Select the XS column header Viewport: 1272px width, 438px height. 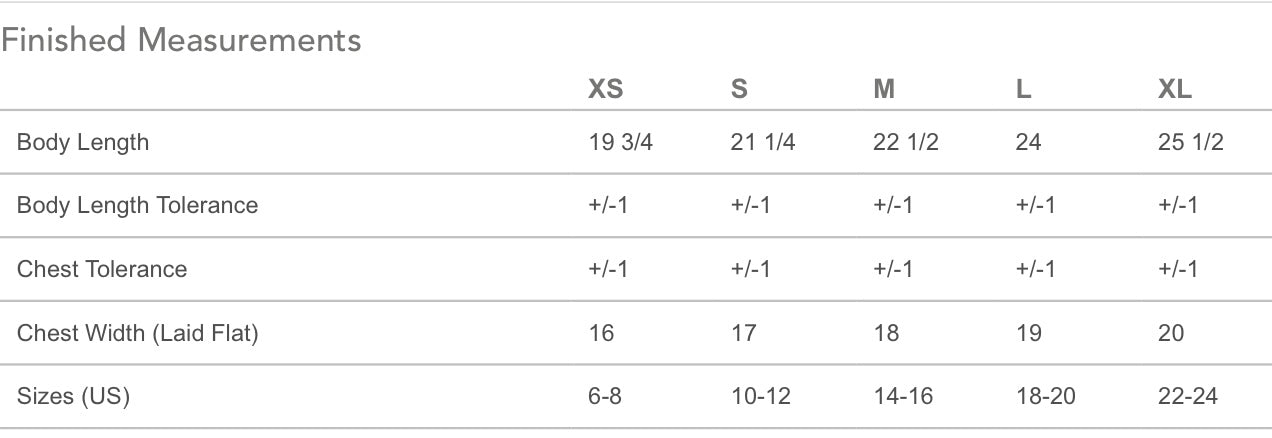pos(605,89)
